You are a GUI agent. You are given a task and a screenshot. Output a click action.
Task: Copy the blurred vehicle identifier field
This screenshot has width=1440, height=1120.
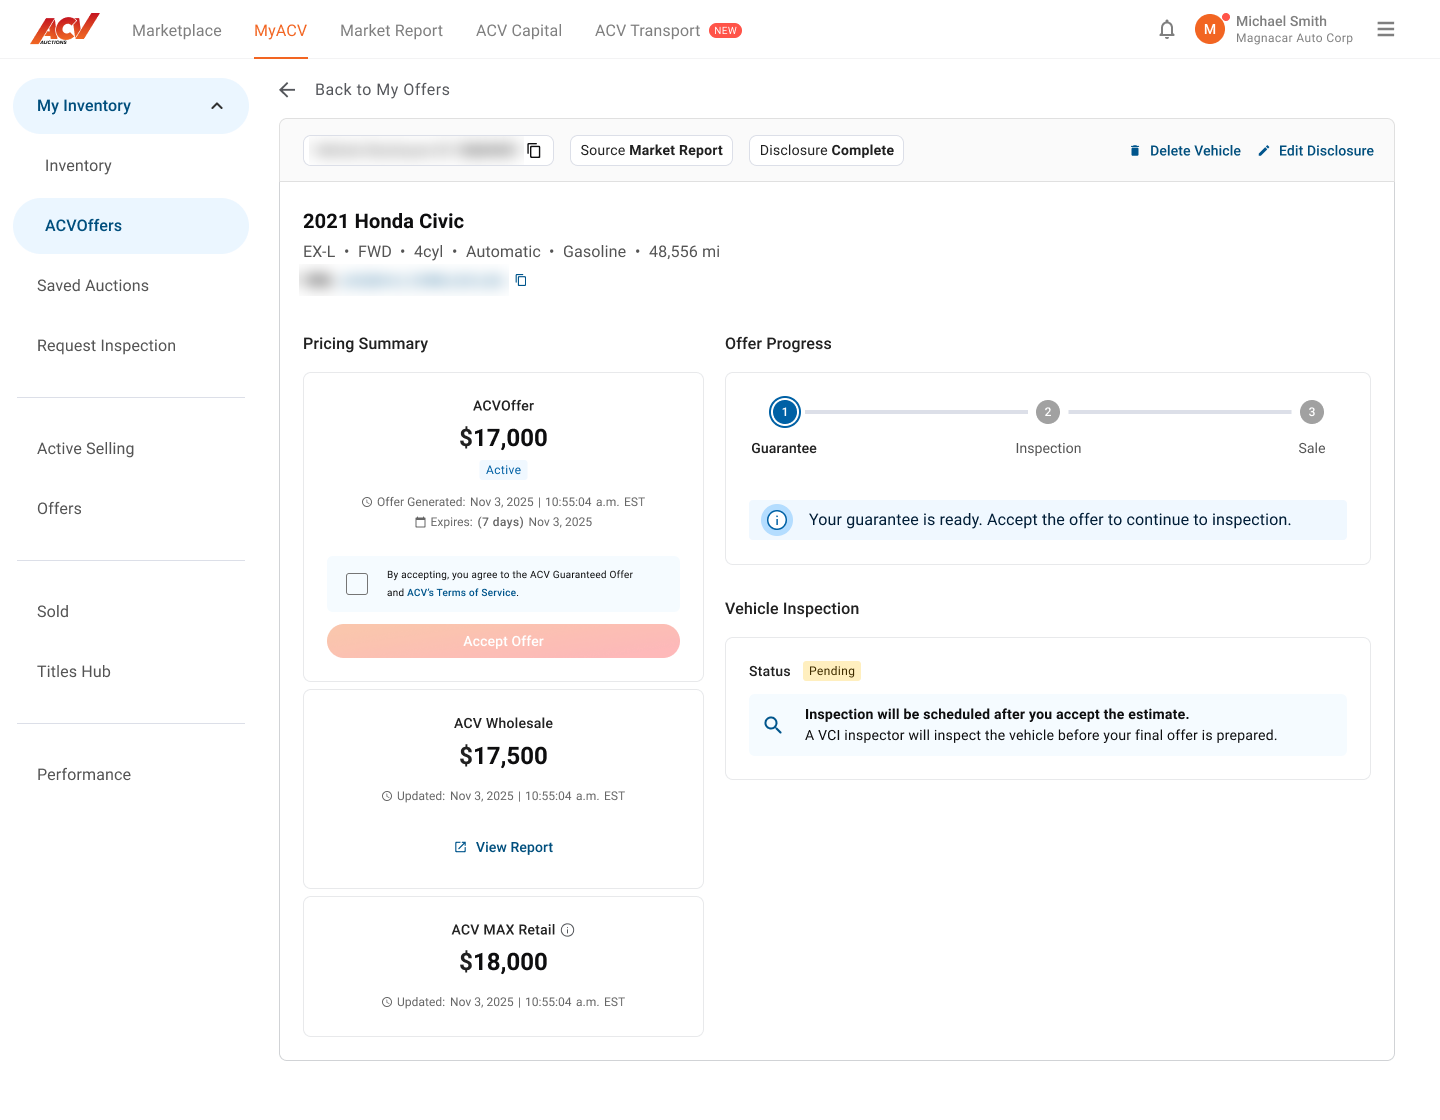click(x=534, y=150)
